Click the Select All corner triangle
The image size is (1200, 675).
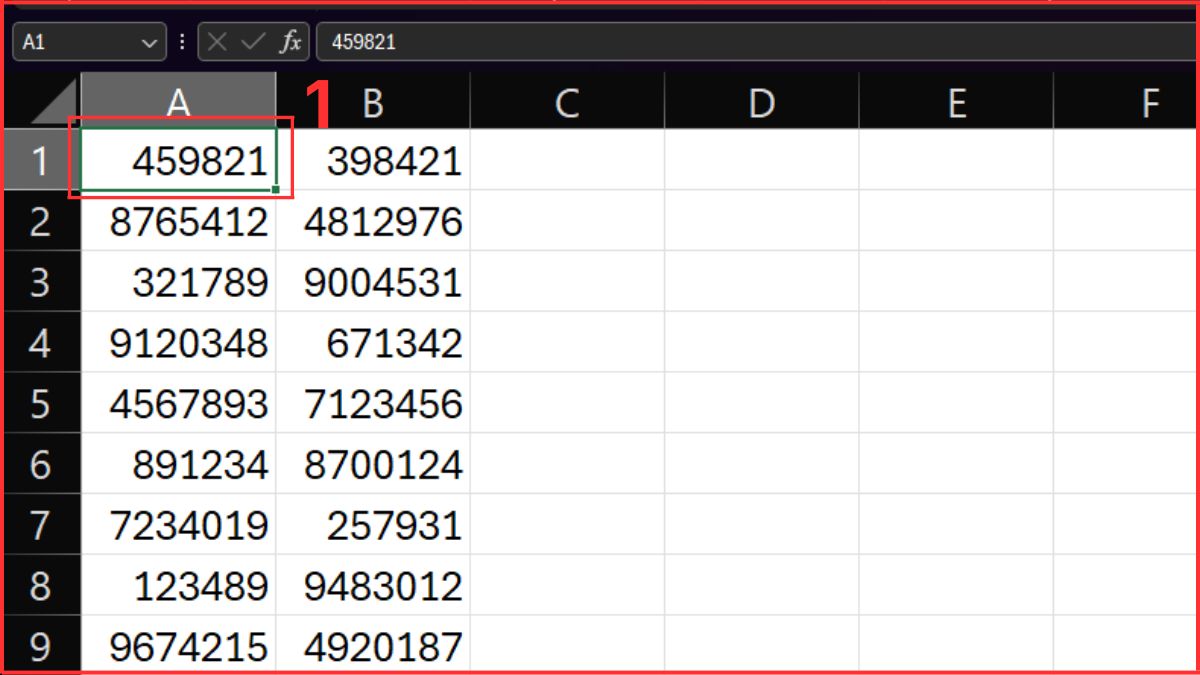(42, 102)
